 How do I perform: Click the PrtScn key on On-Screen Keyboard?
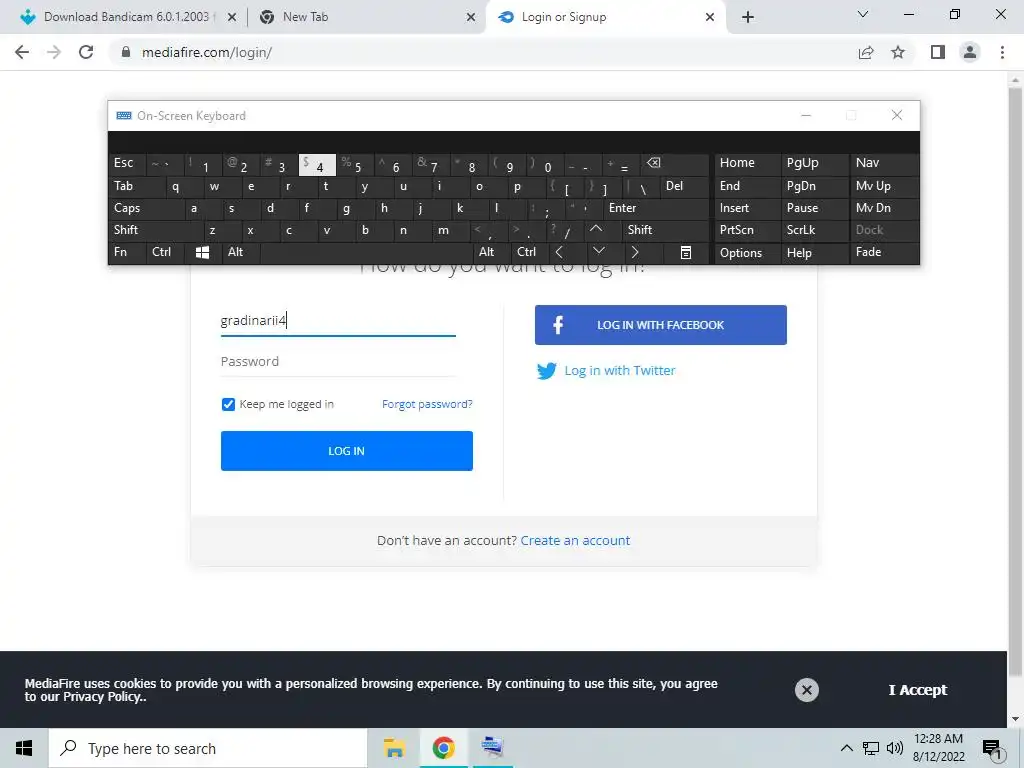(x=748, y=229)
